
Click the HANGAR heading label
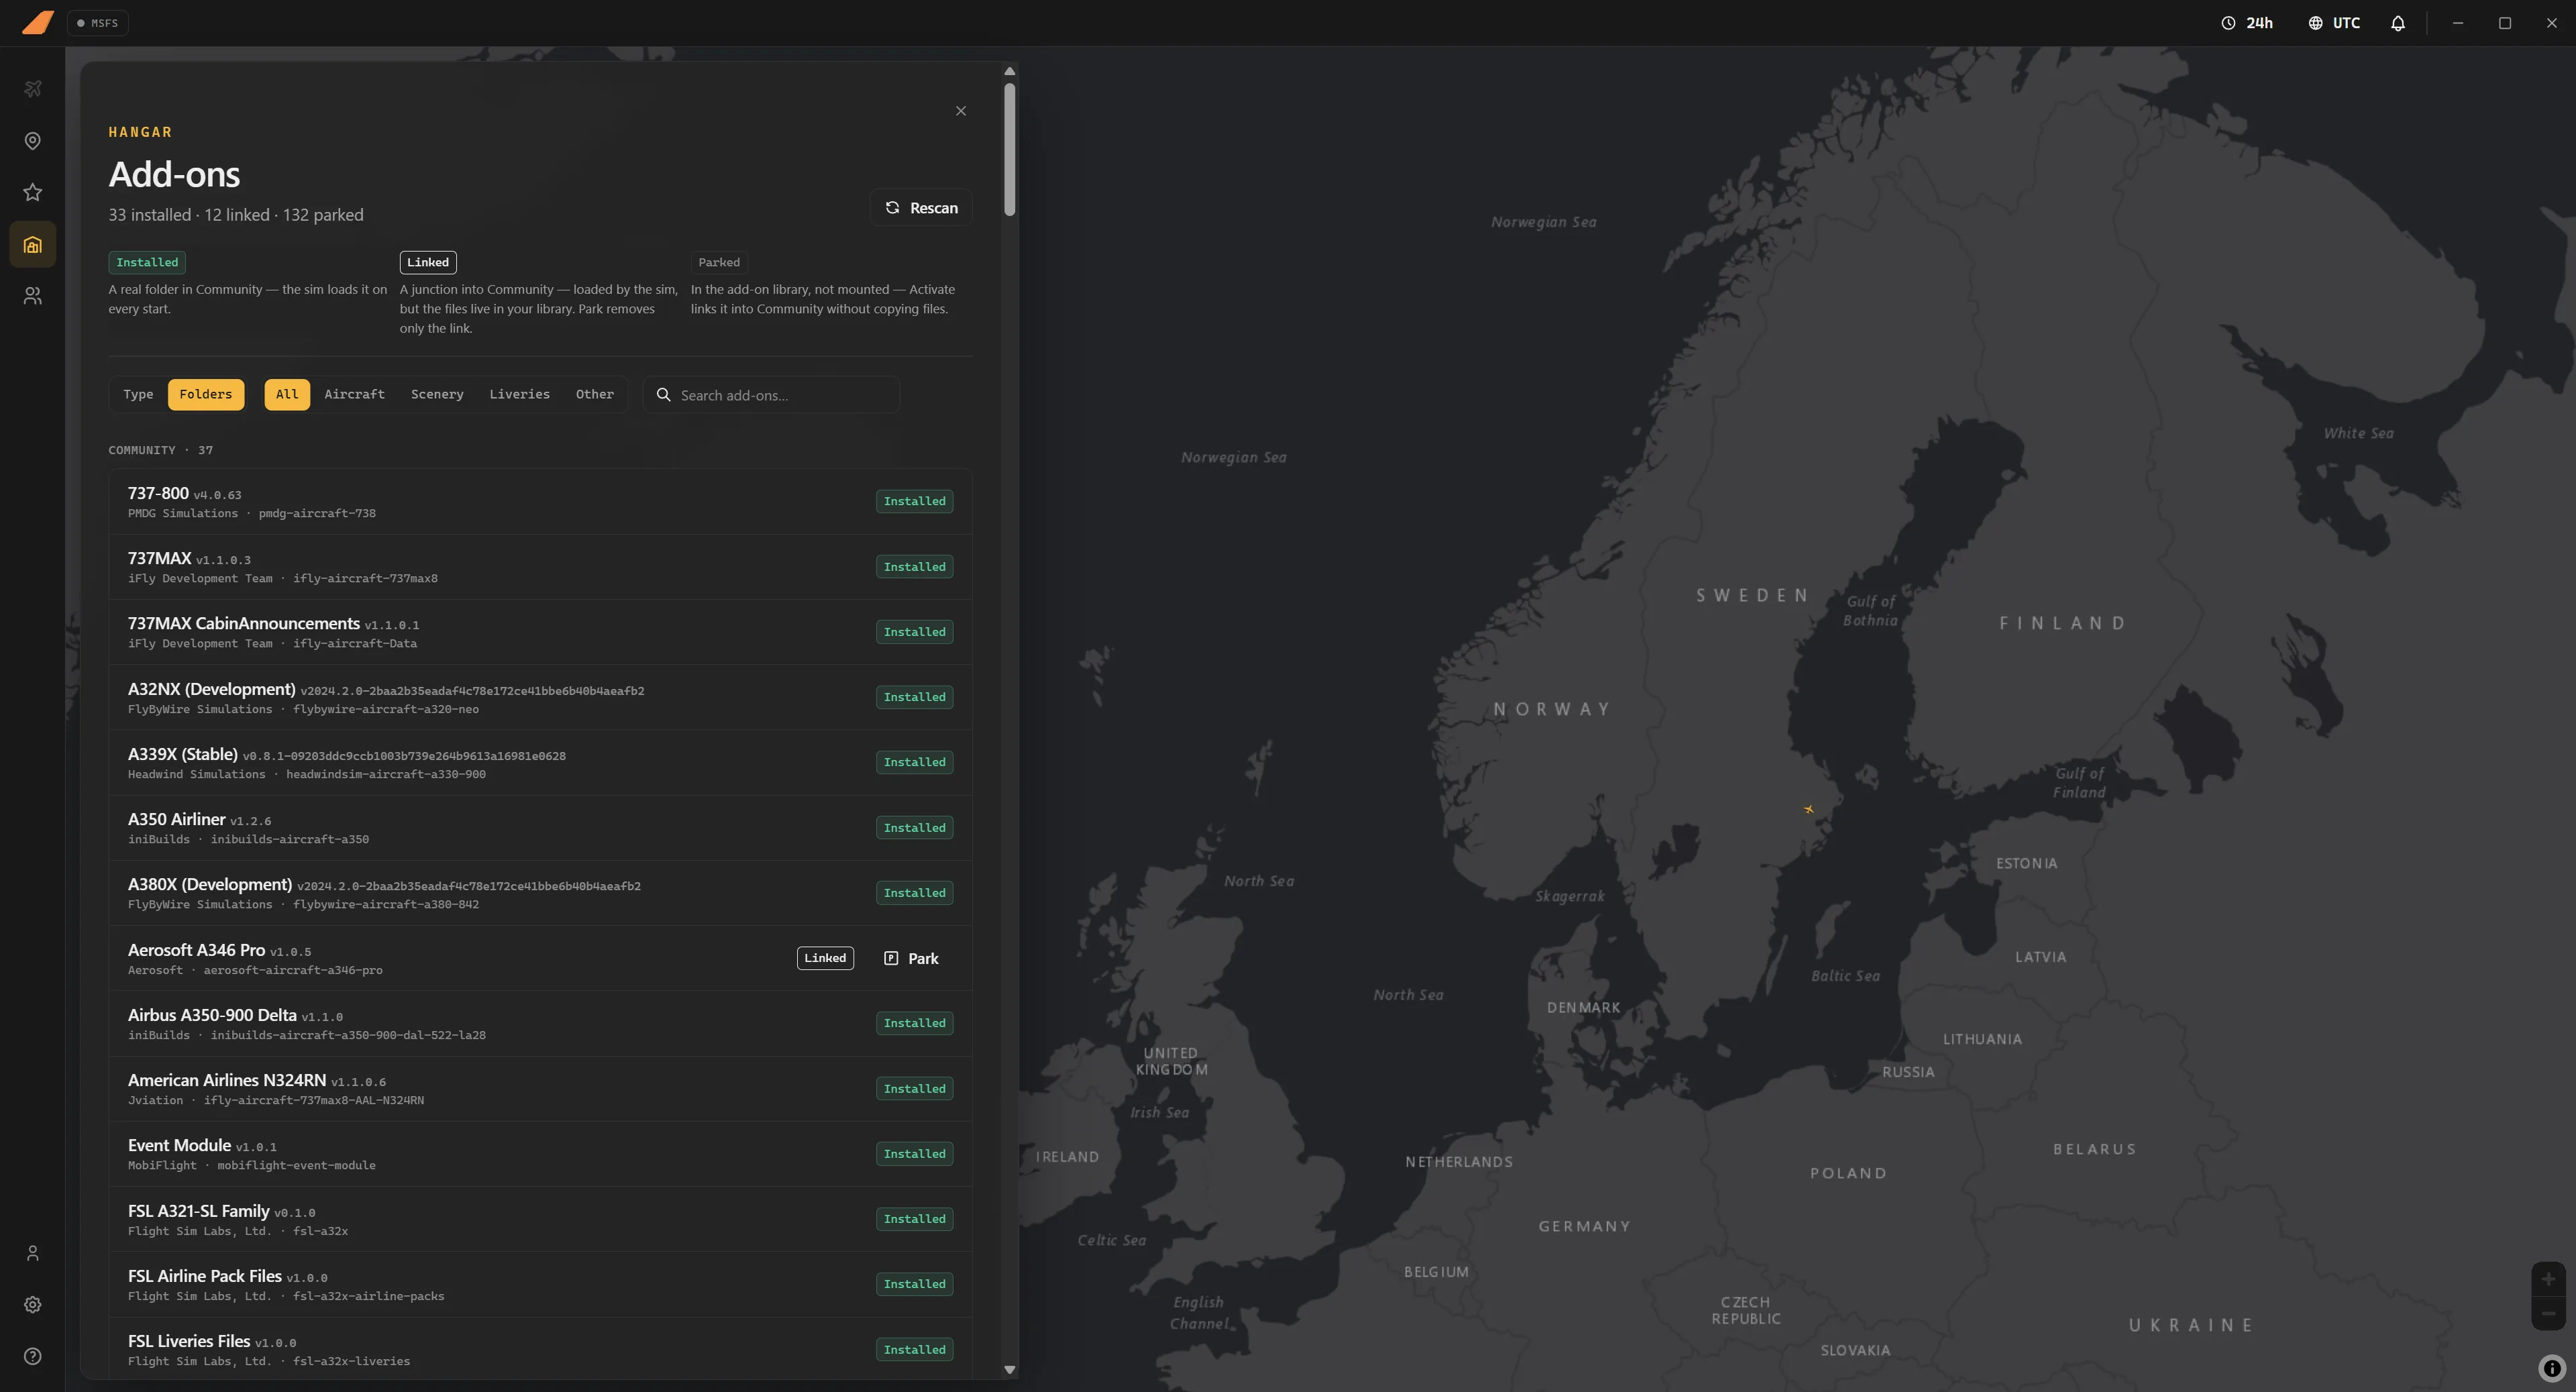(x=140, y=132)
